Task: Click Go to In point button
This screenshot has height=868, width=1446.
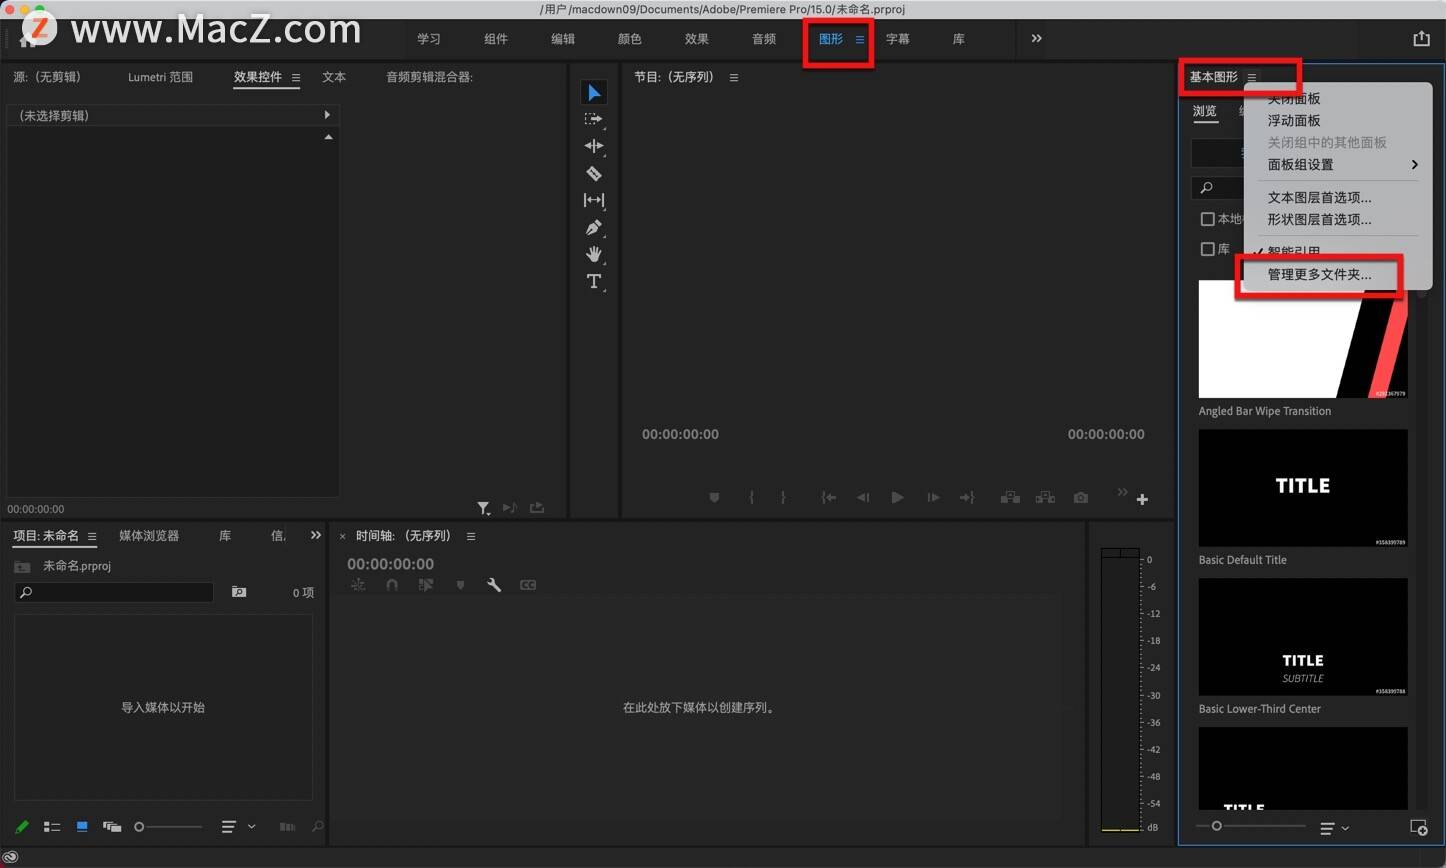Action: 828,498
